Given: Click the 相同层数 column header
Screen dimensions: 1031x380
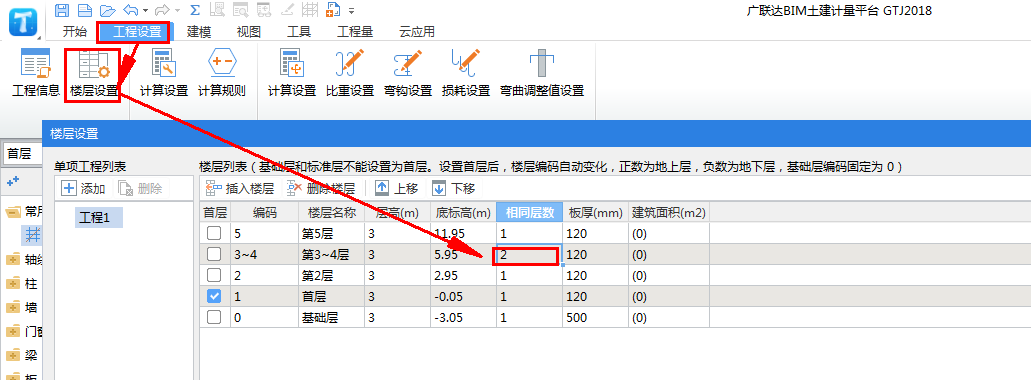Looking at the screenshot, I should (x=529, y=212).
